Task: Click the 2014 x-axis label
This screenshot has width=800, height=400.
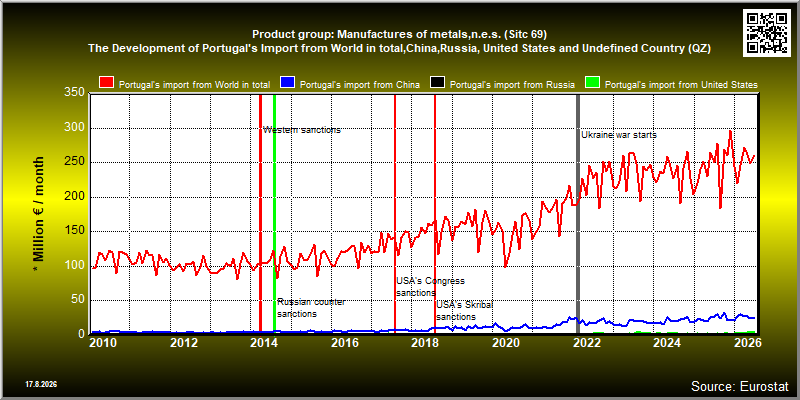Action: point(264,343)
